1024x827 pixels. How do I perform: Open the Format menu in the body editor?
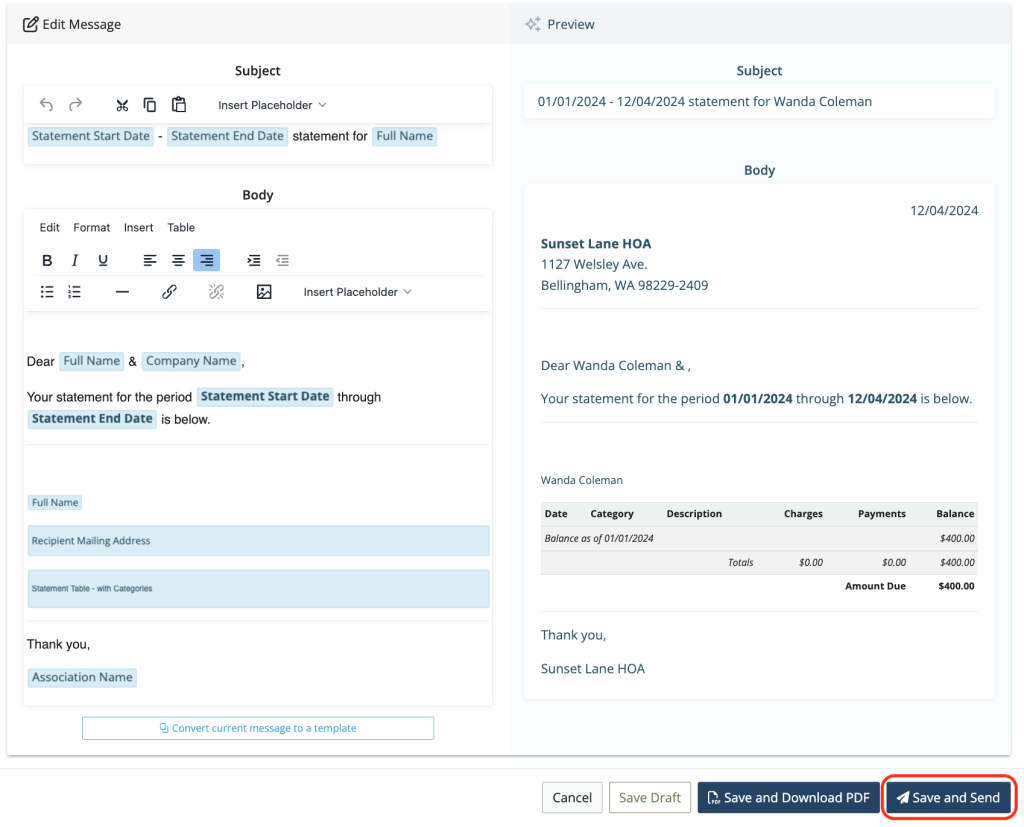click(x=91, y=227)
